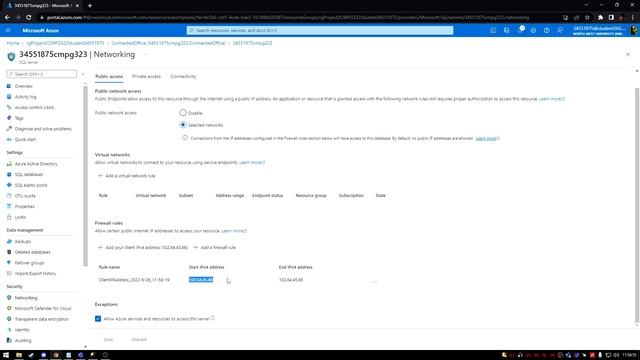This screenshot has height=360, width=640.
Task: Close the Networking blade
Action: pyautogui.click(x=628, y=54)
